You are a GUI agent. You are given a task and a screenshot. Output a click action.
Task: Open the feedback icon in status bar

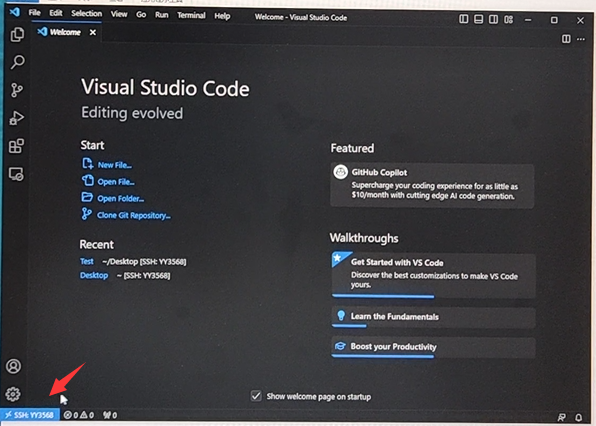coord(561,417)
